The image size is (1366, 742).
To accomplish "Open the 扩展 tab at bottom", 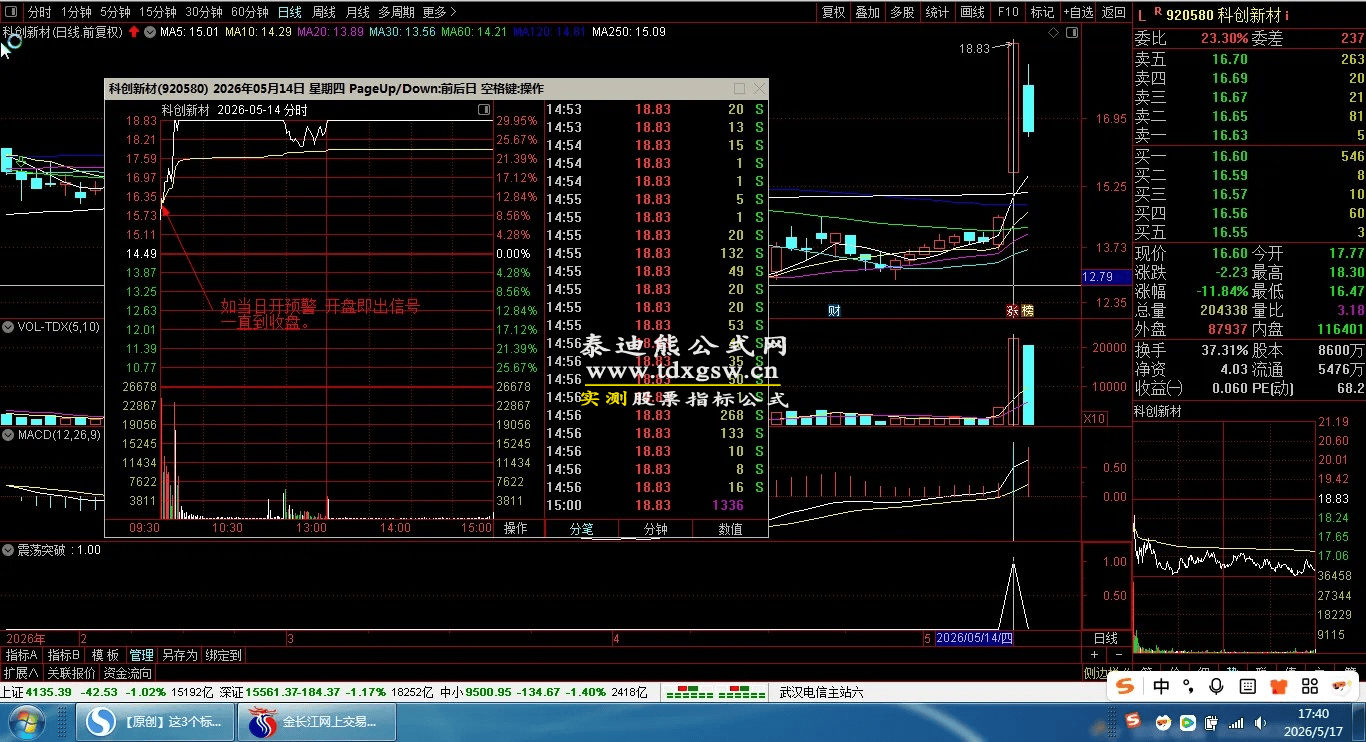I will 21,673.
